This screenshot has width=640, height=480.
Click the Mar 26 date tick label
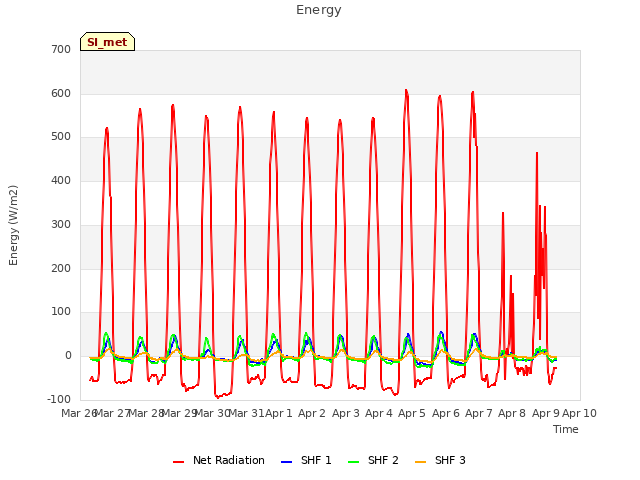[x=78, y=413]
